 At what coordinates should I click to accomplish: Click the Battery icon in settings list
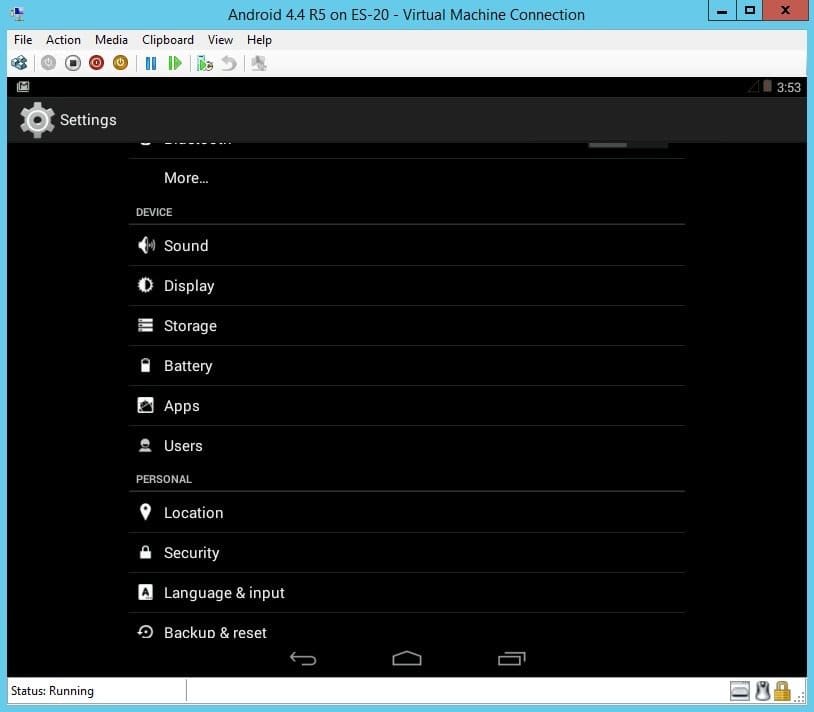(x=145, y=365)
